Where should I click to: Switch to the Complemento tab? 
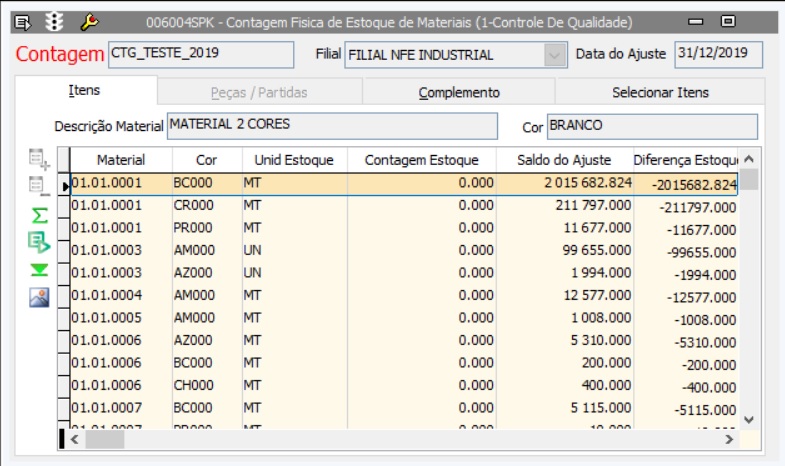[458, 92]
